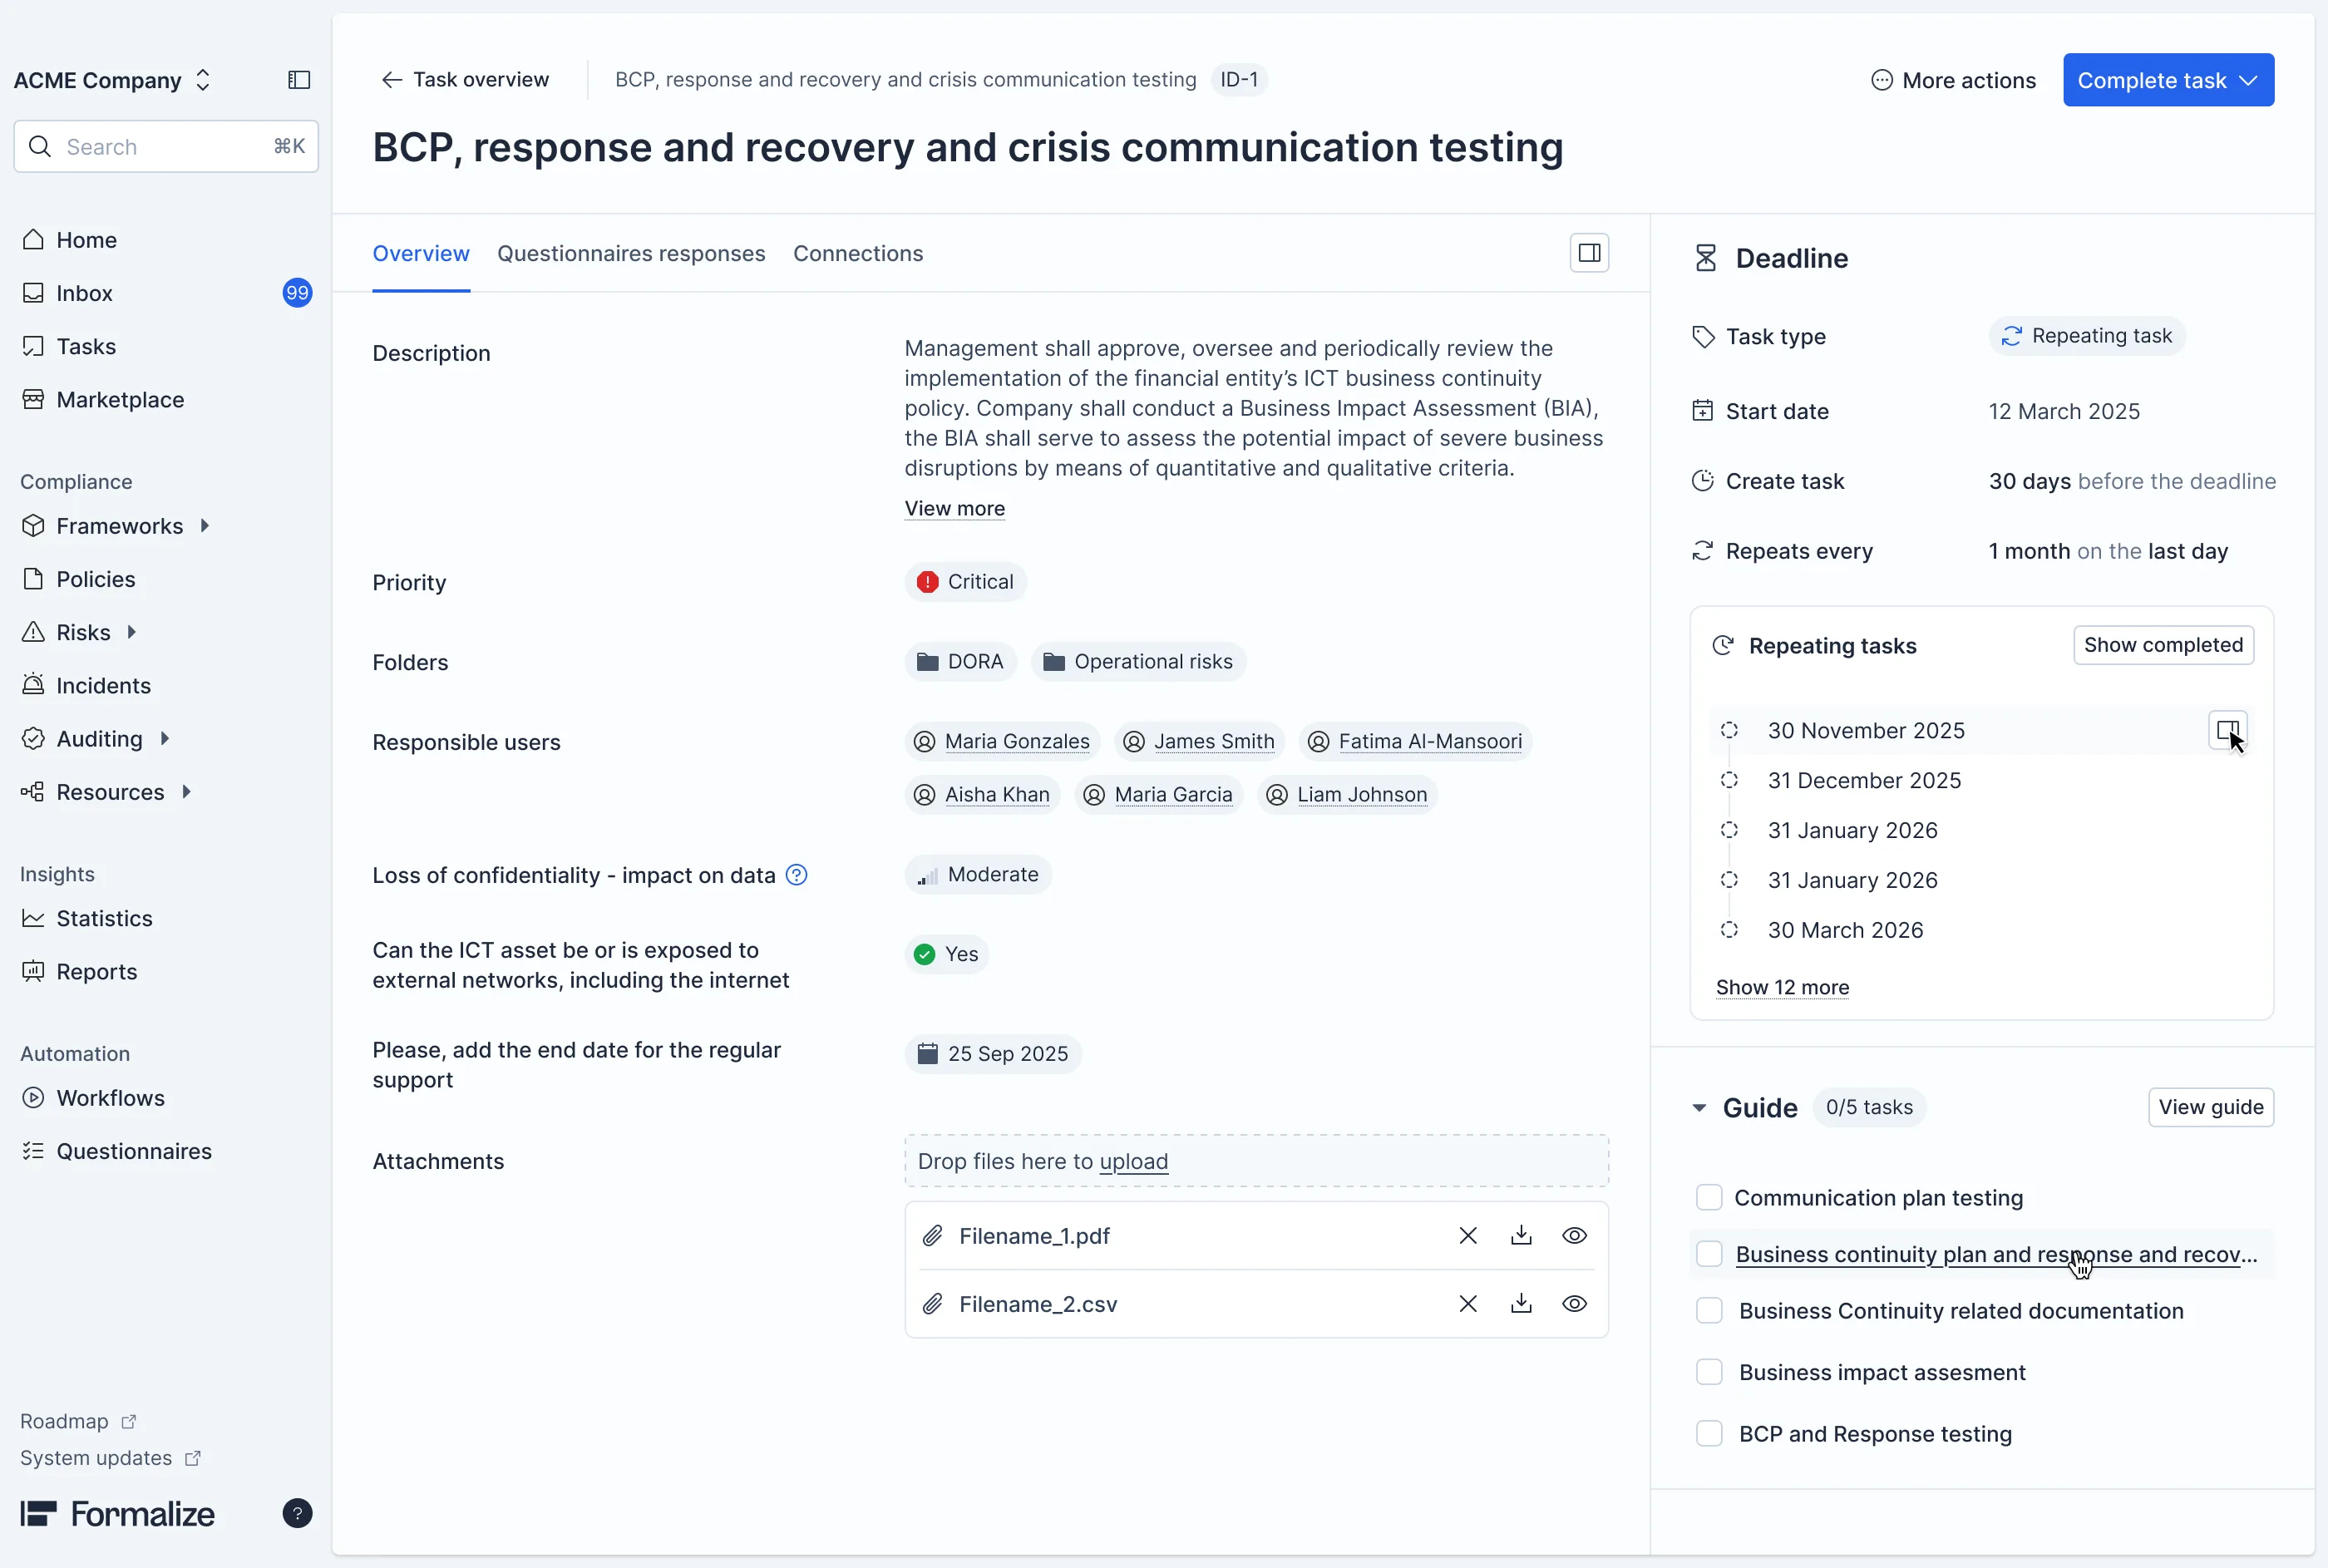Click the Moderate impact level badge
This screenshot has height=1568, width=2328.
pyautogui.click(x=978, y=874)
